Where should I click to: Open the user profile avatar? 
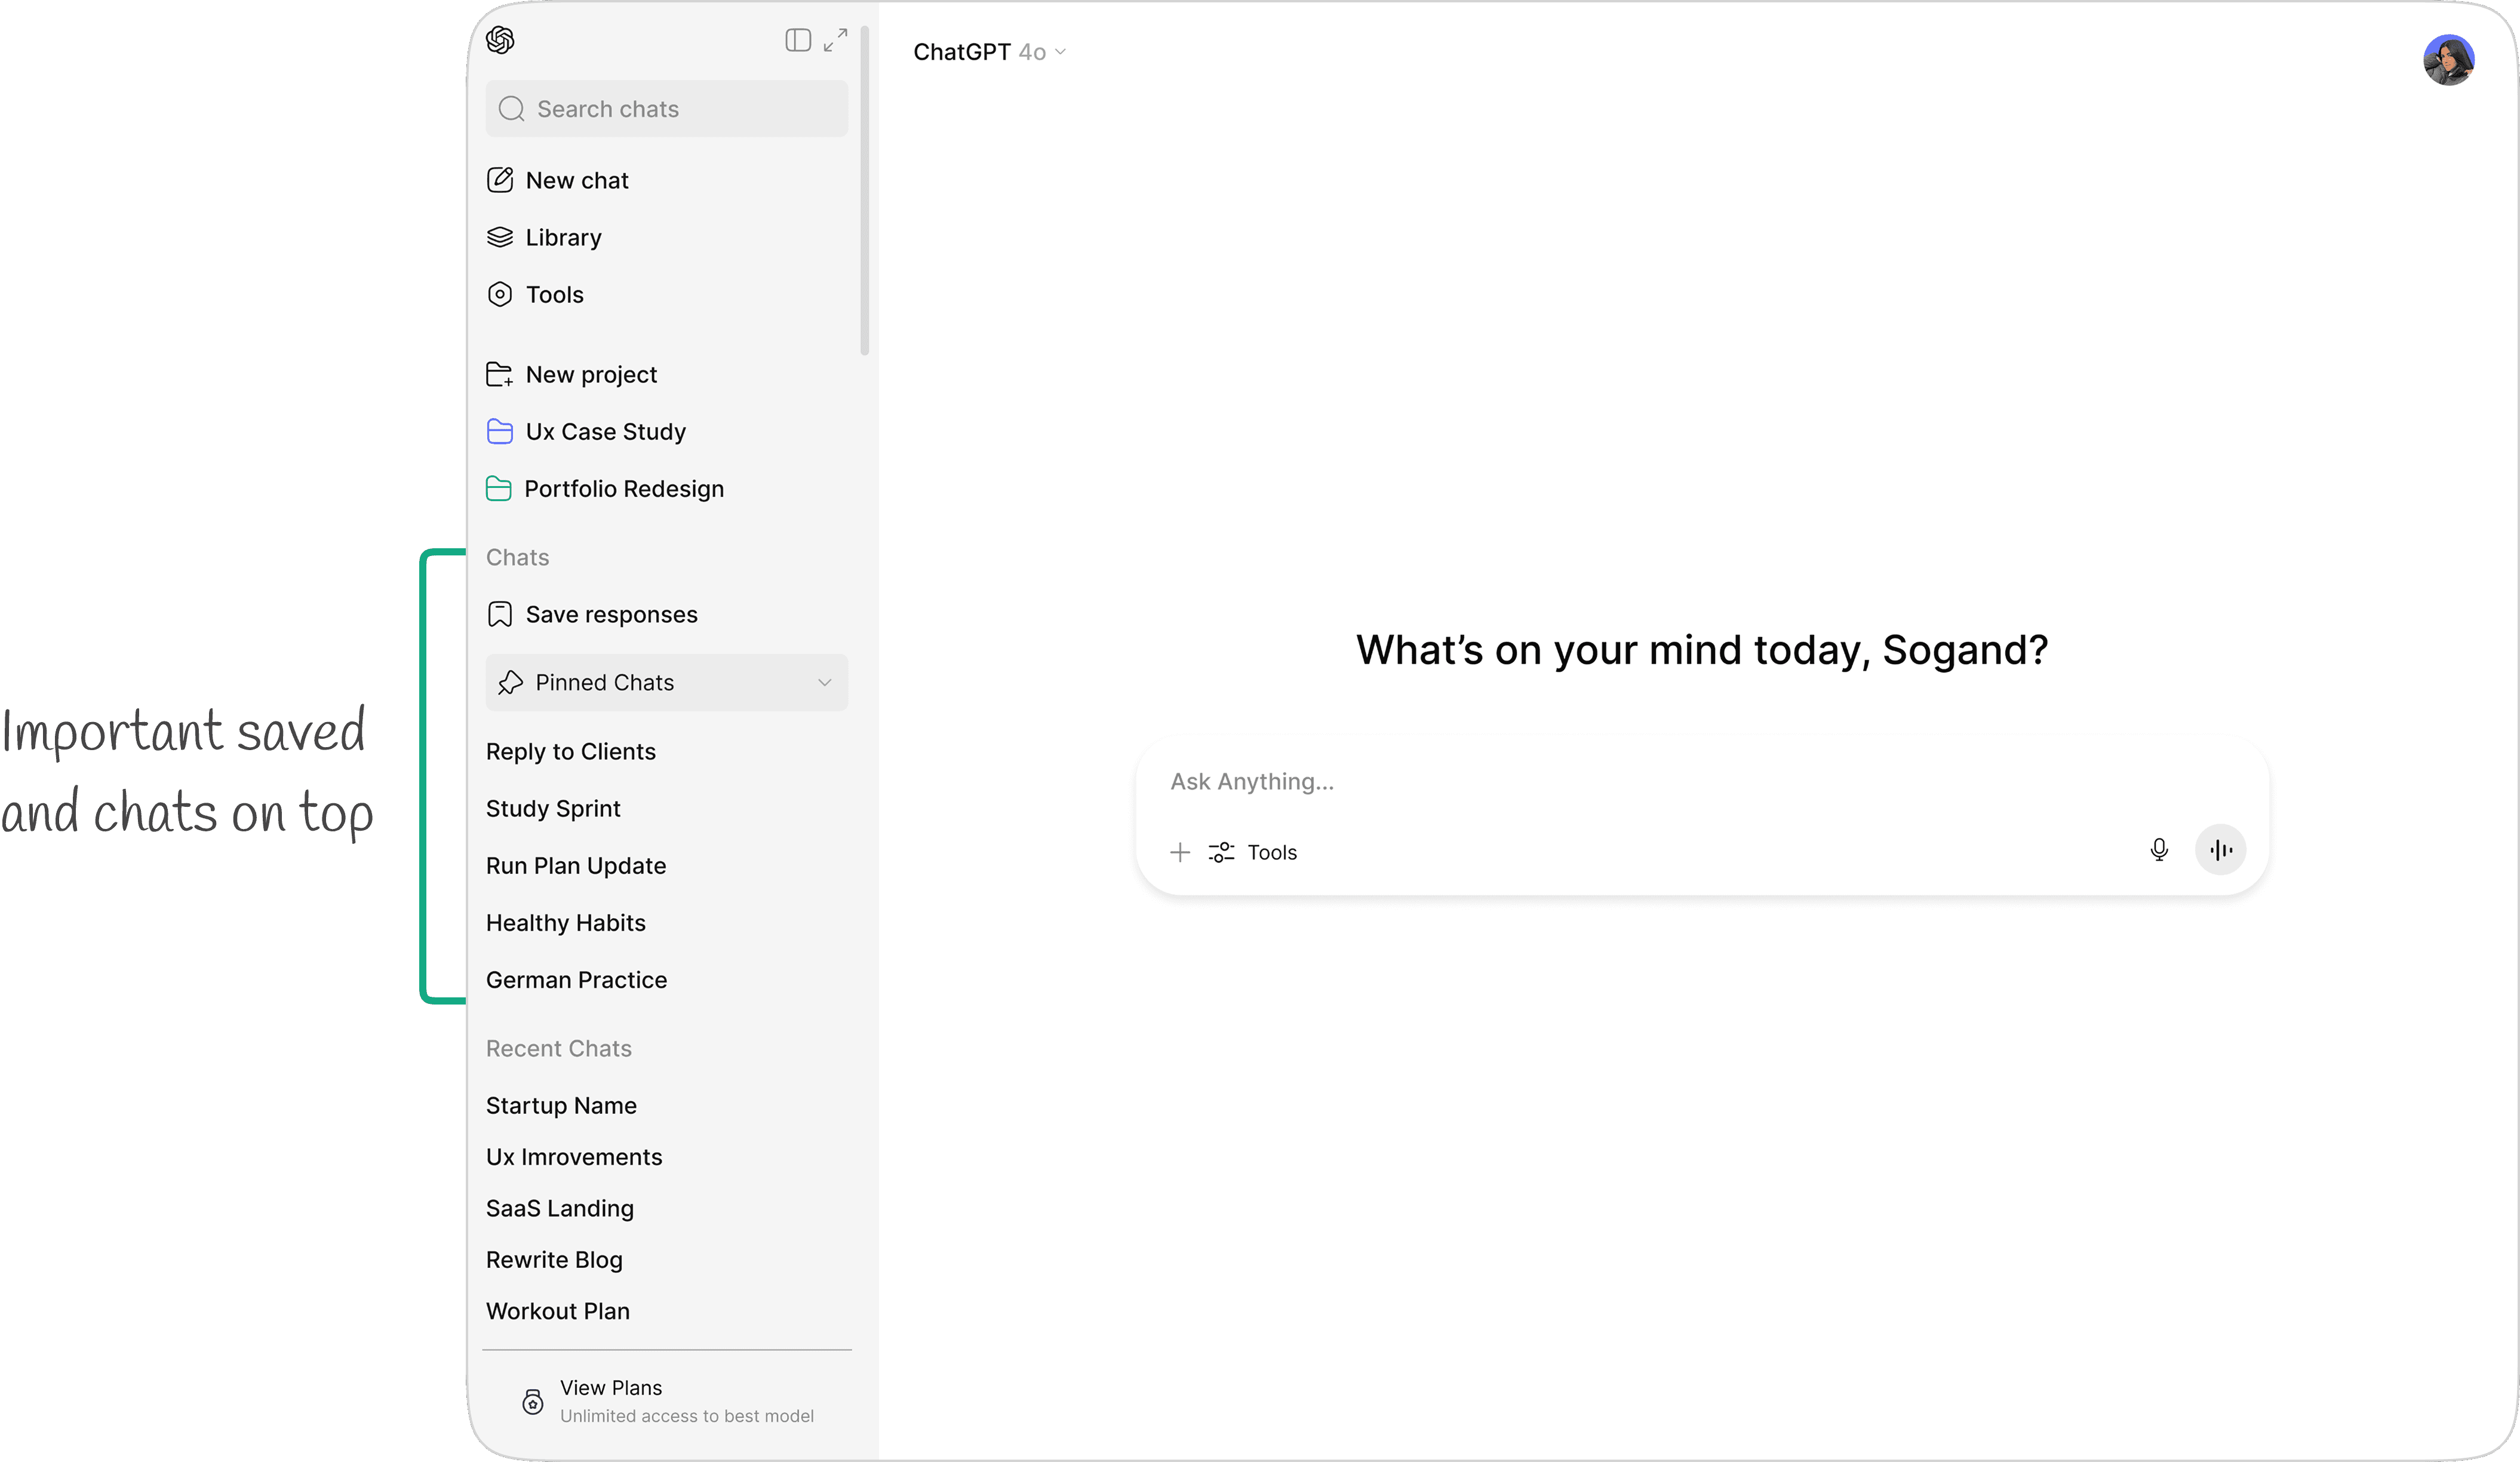tap(2448, 60)
